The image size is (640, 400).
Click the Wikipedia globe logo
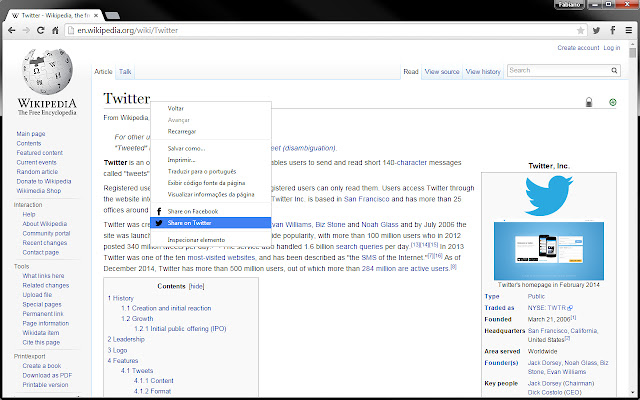click(x=47, y=71)
